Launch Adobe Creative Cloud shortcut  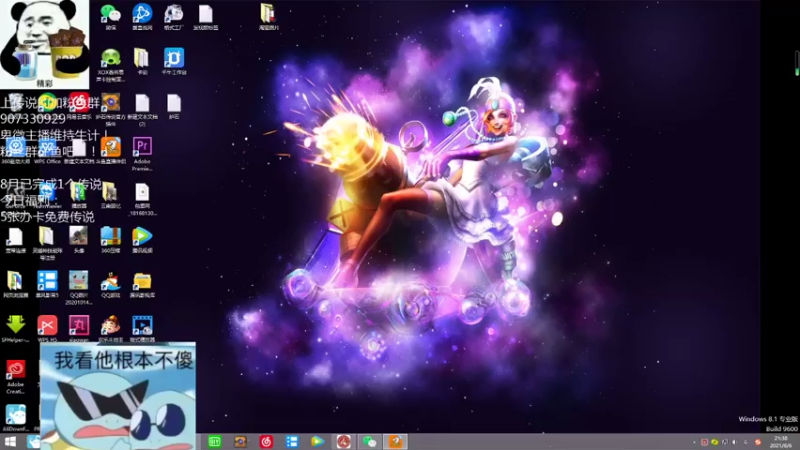[15, 377]
